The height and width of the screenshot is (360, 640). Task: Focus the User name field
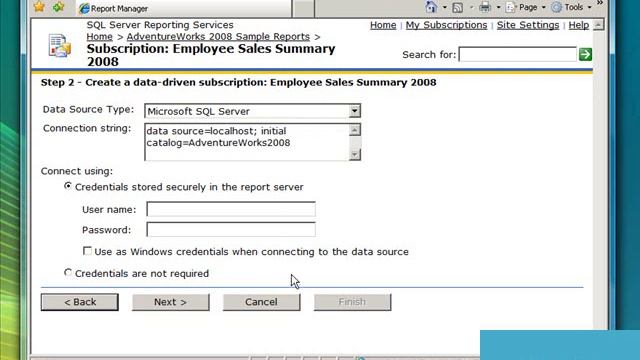coord(231,209)
